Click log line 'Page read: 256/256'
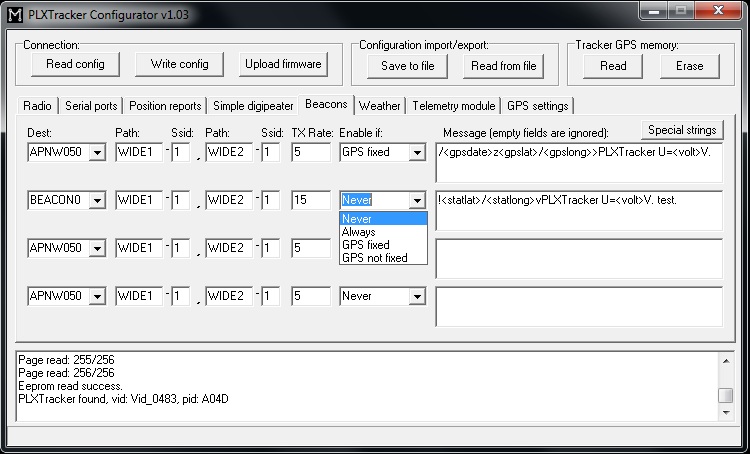This screenshot has height=454, width=750. click(x=66, y=373)
